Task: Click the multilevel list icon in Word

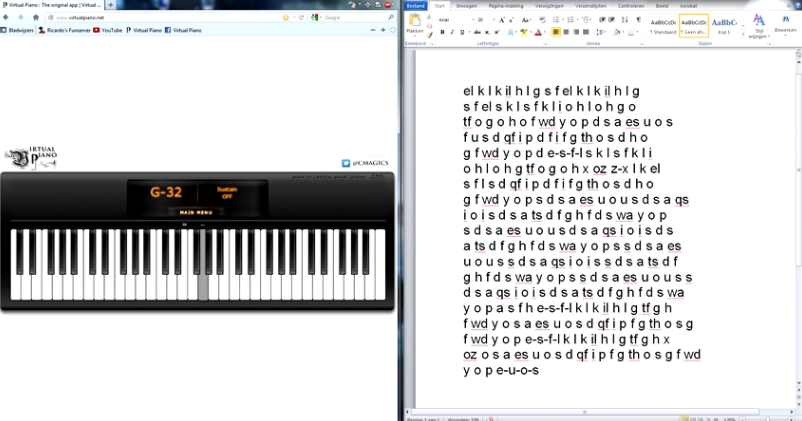Action: [586, 20]
